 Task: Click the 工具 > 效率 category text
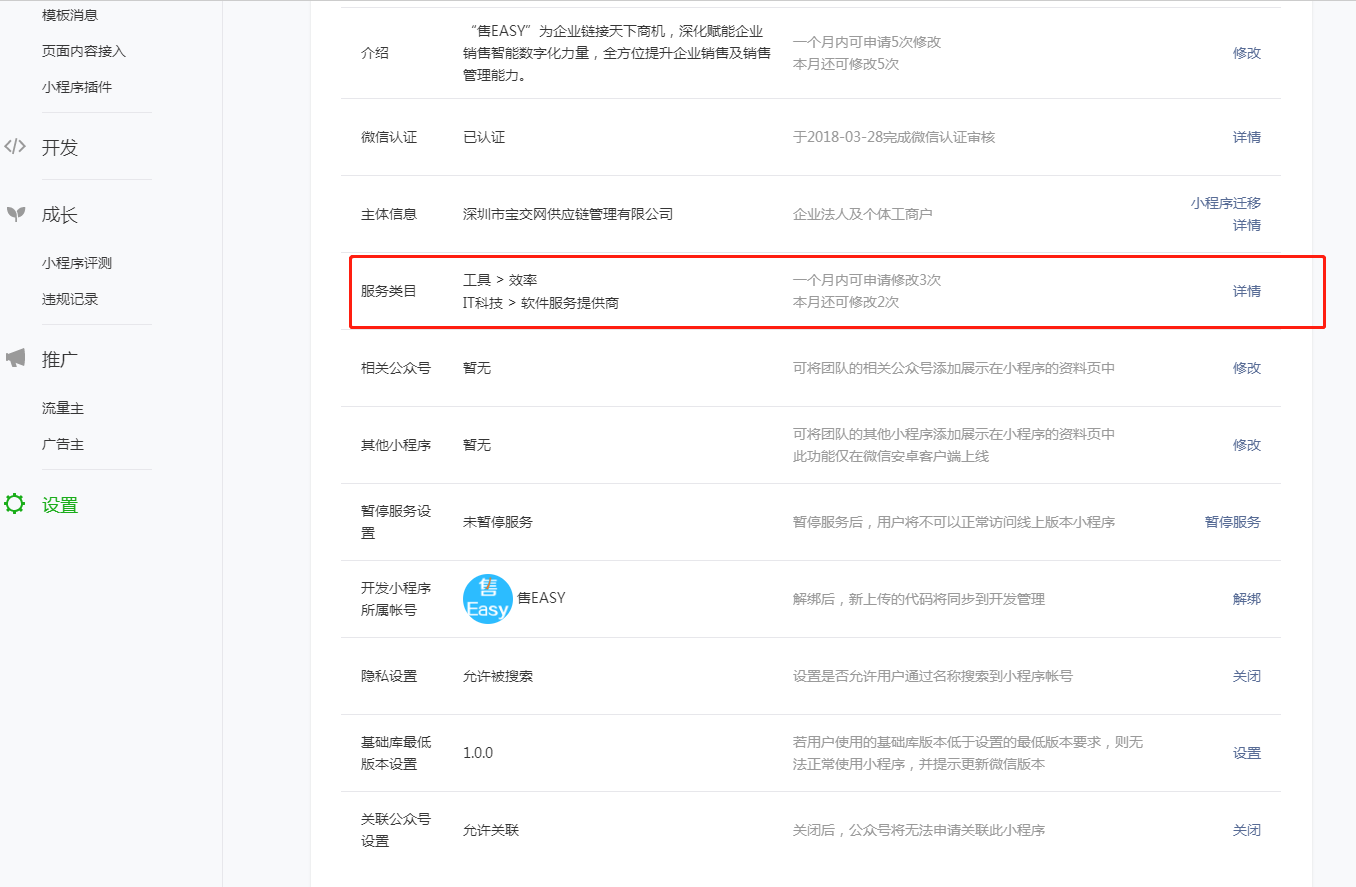pyautogui.click(x=500, y=280)
